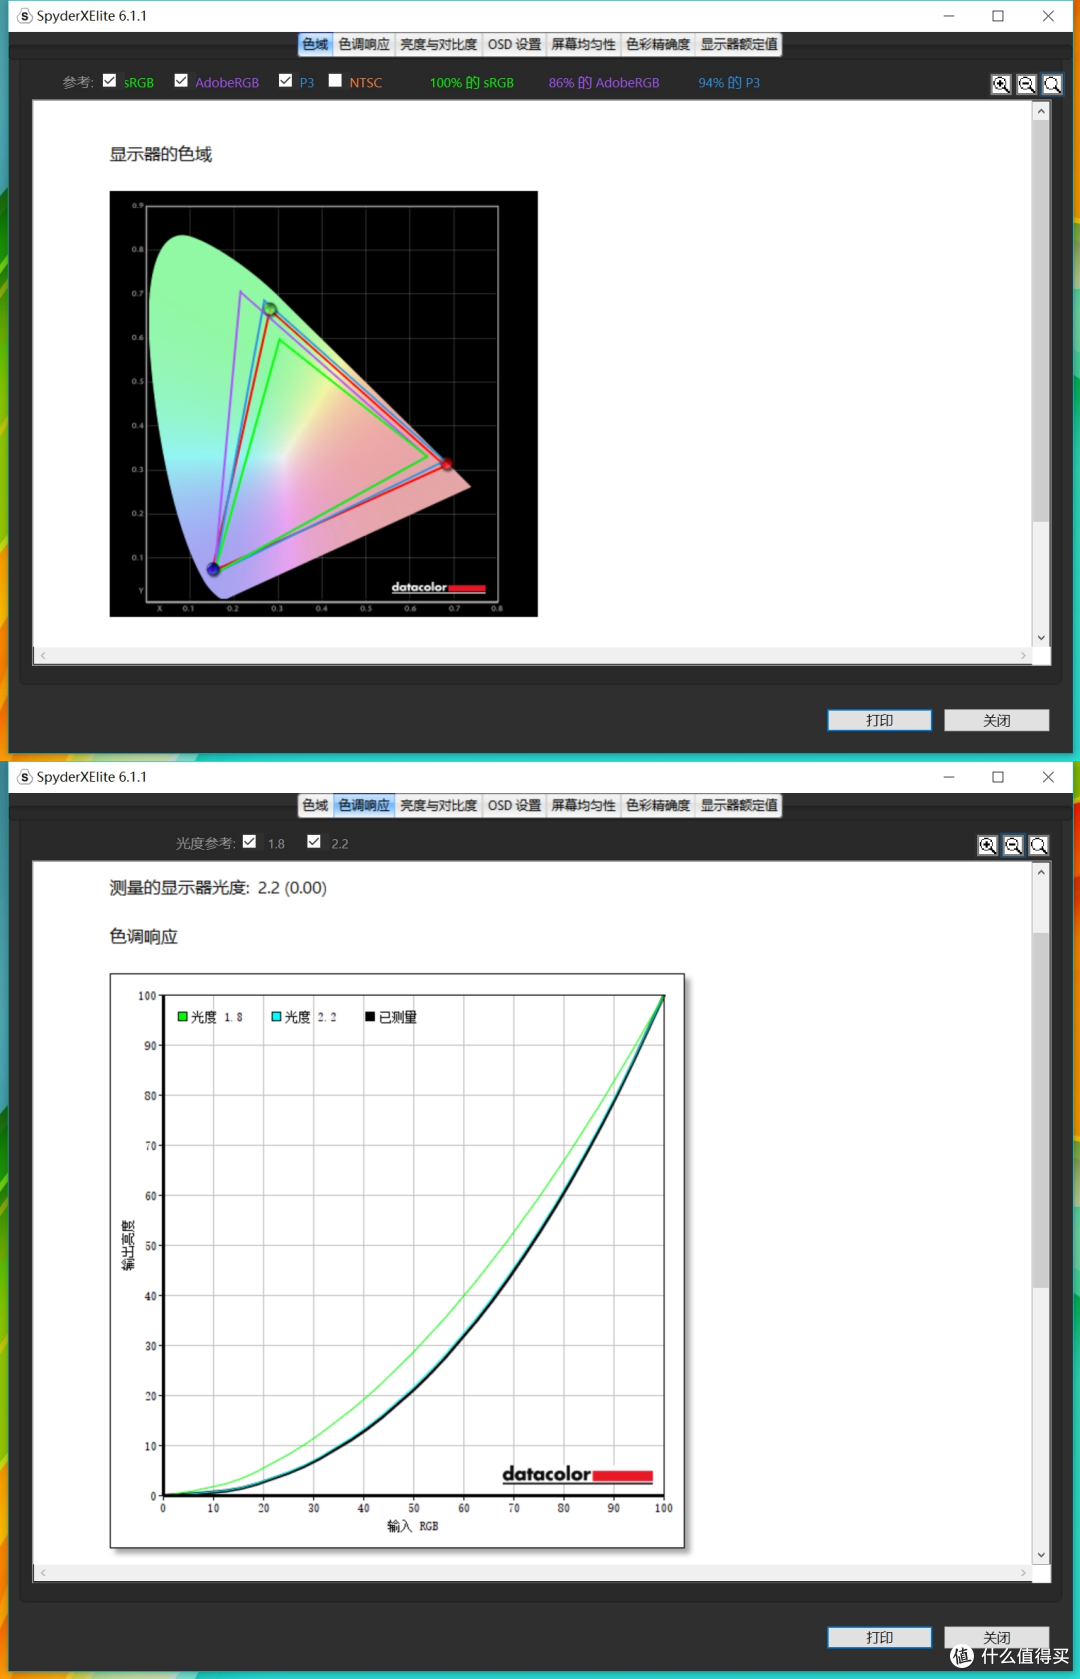This screenshot has height=1679, width=1080.
Task: Click 关闭 button in the gamut window
Action: pos(996,721)
